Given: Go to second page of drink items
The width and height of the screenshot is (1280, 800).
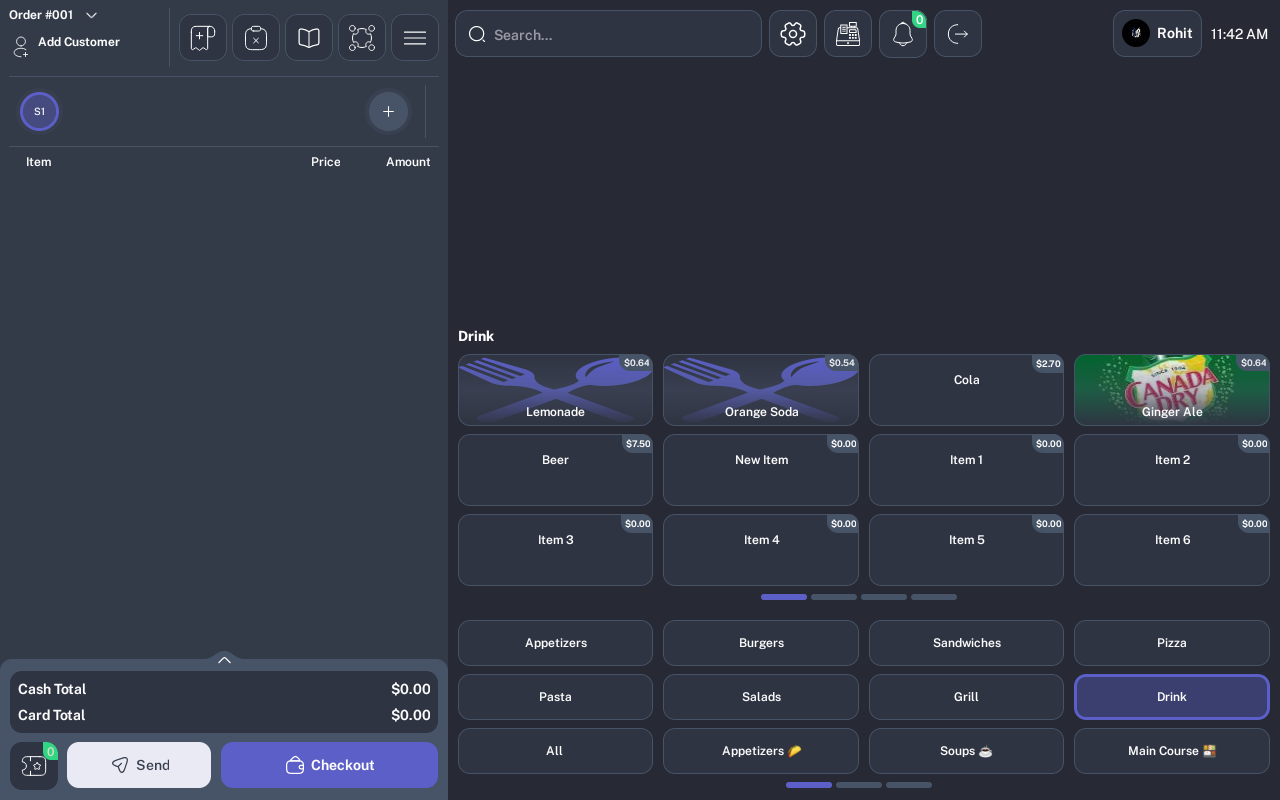Looking at the screenshot, I should (834, 597).
